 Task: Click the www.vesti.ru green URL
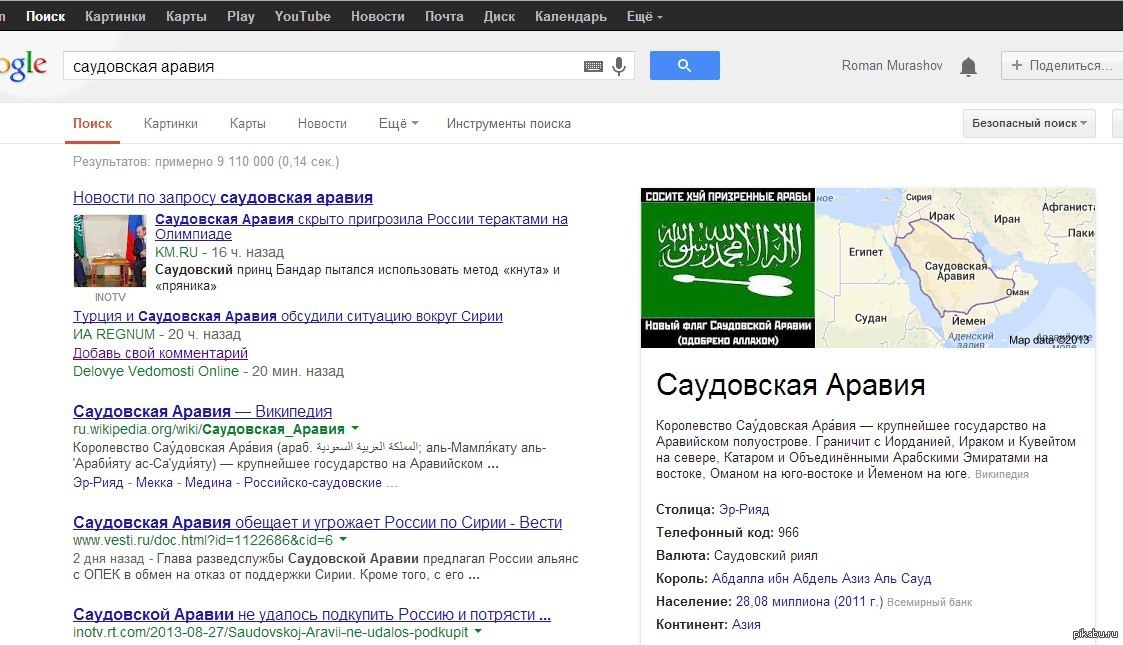tap(203, 540)
